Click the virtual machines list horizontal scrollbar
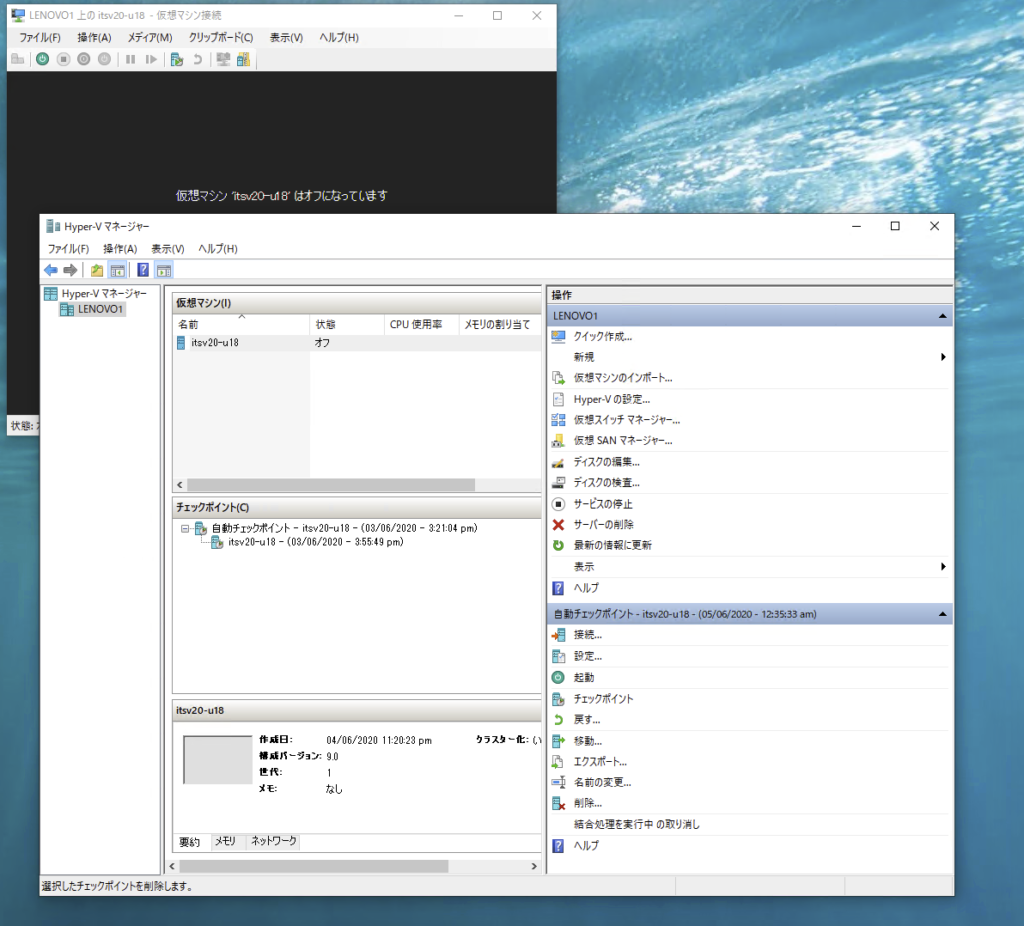1024x926 pixels. 330,485
